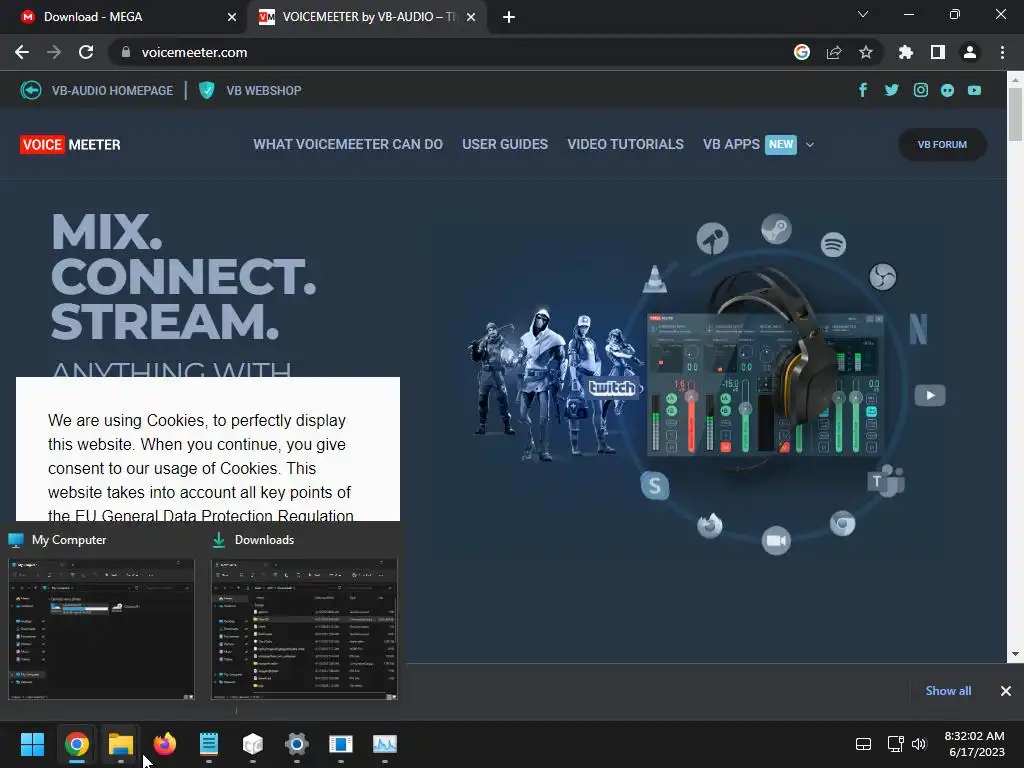Click the video camera icon in graphic

click(x=776, y=541)
